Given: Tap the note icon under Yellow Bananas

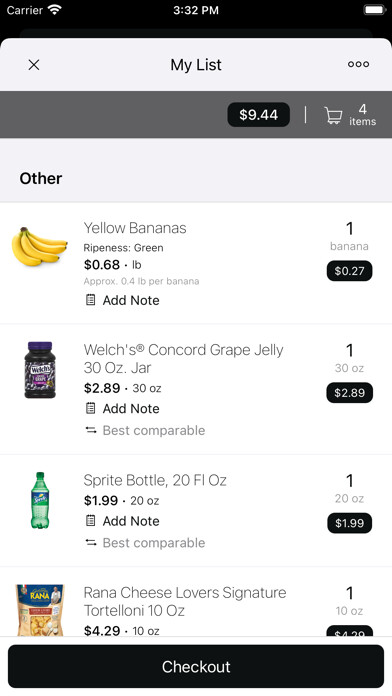Looking at the screenshot, I should (91, 300).
